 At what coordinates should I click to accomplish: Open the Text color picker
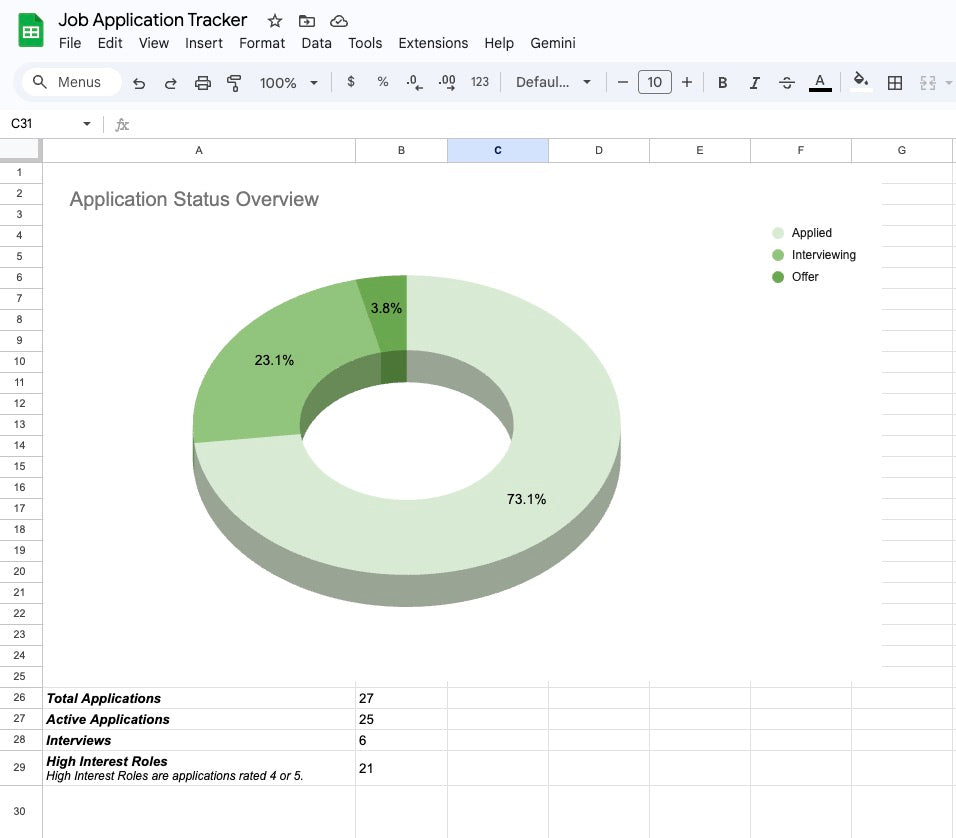[x=820, y=82]
